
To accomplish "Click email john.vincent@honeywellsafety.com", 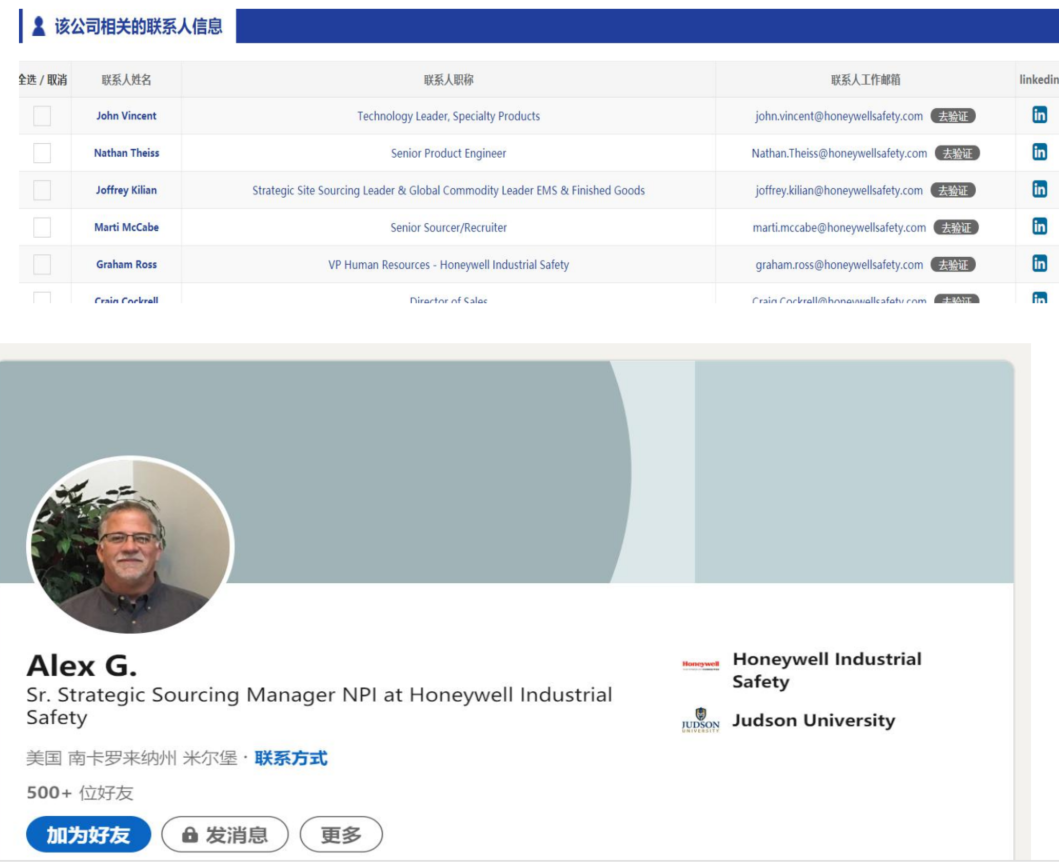I will coord(839,116).
